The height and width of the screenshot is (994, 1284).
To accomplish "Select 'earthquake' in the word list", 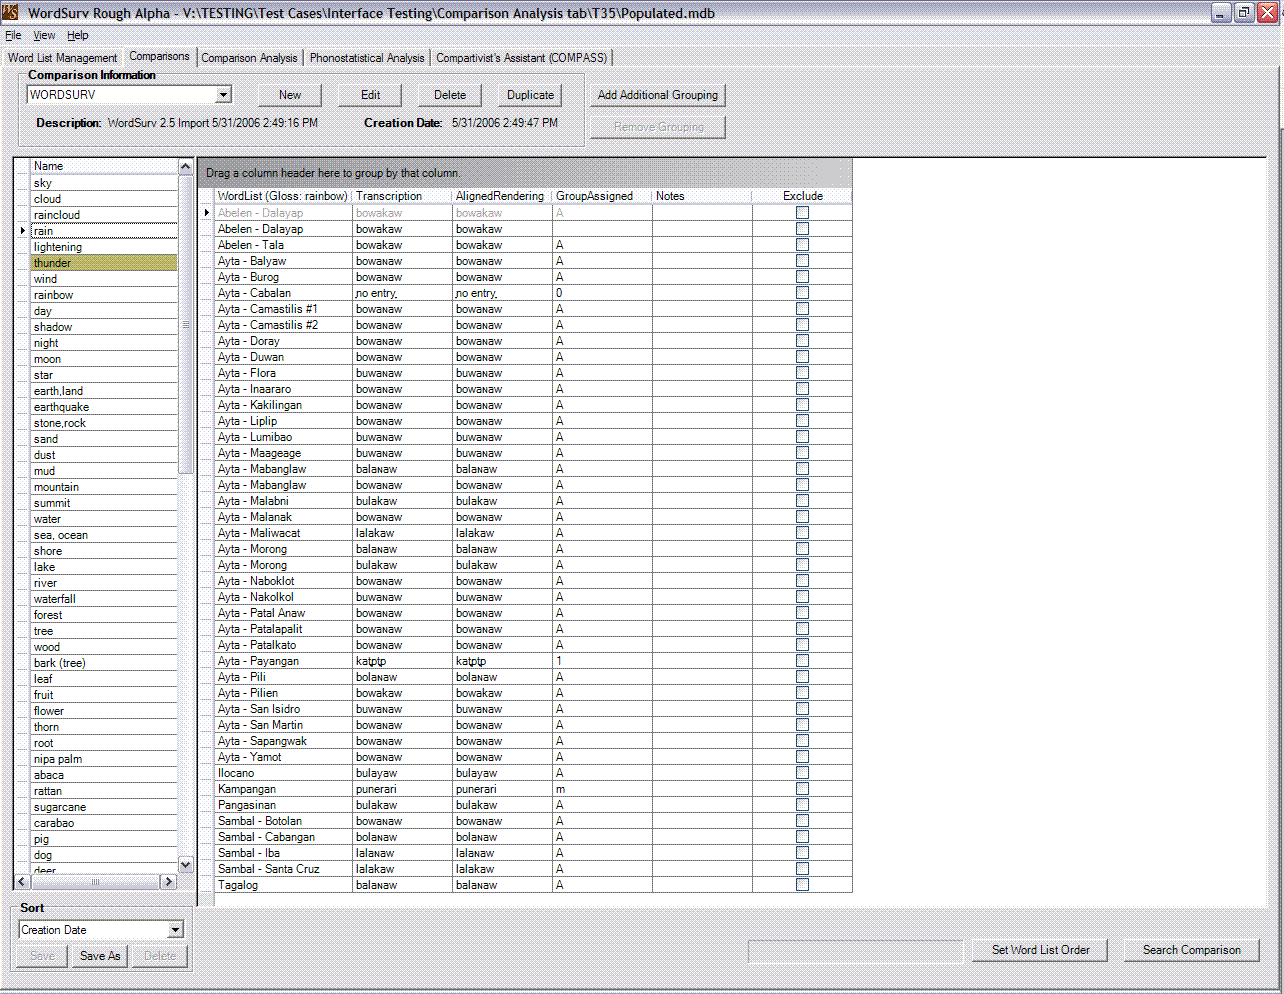I will 104,407.
